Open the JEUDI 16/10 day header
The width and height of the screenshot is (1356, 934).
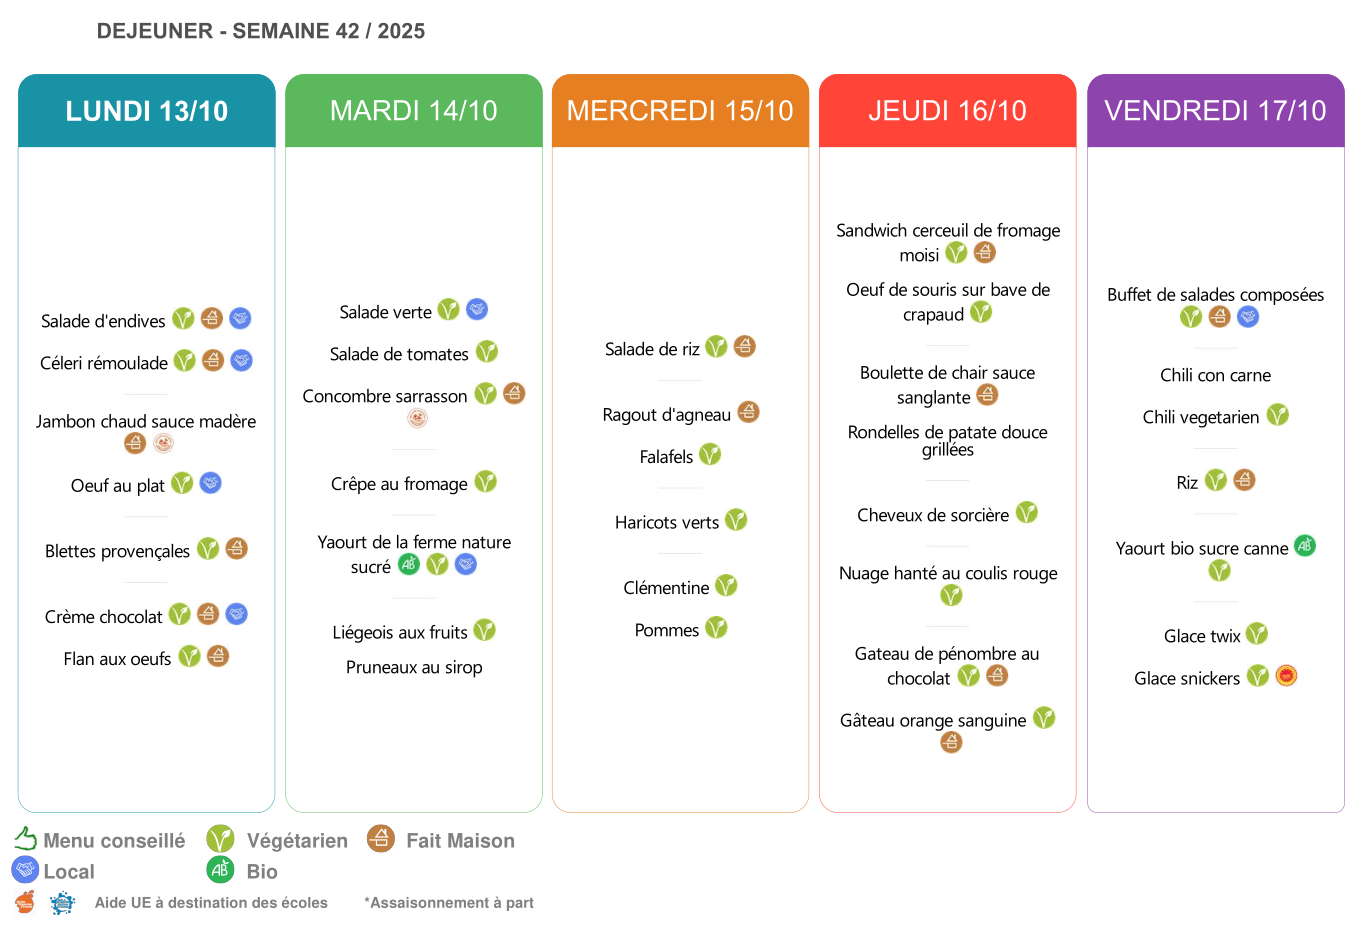point(947,111)
